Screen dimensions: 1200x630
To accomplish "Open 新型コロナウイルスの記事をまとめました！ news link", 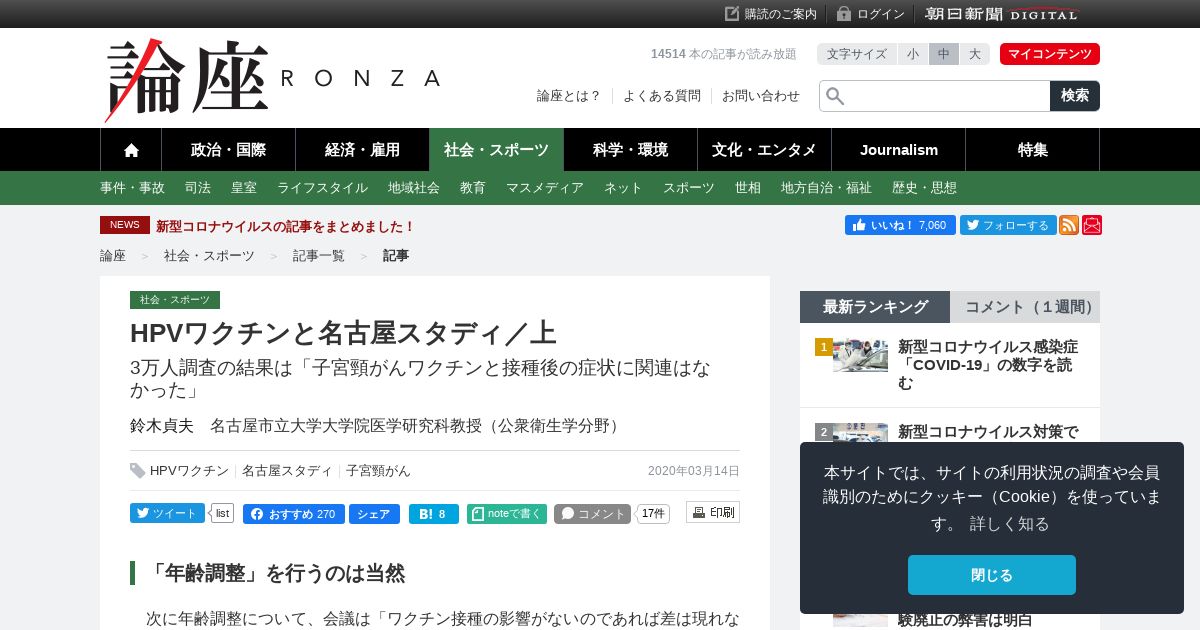I will coord(285,226).
